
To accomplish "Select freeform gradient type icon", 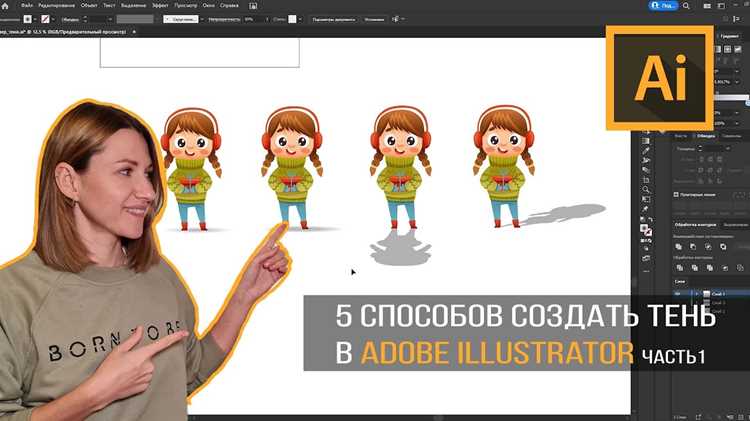I will [x=737, y=49].
